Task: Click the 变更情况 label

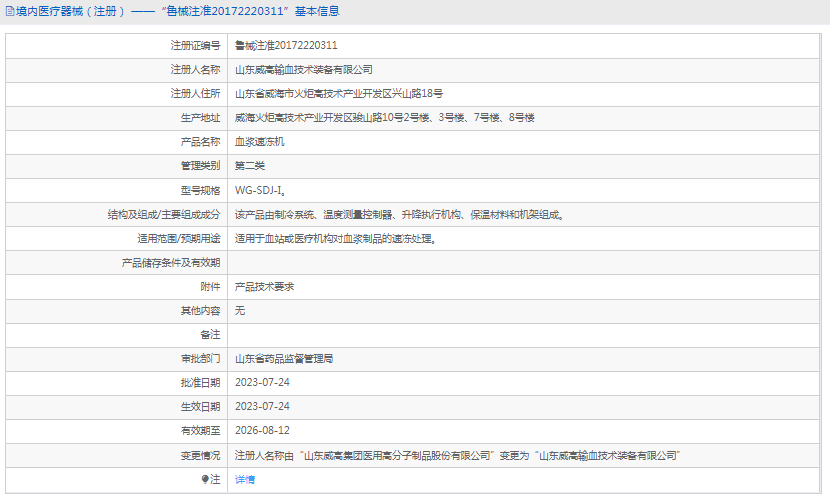Action: tap(200, 455)
